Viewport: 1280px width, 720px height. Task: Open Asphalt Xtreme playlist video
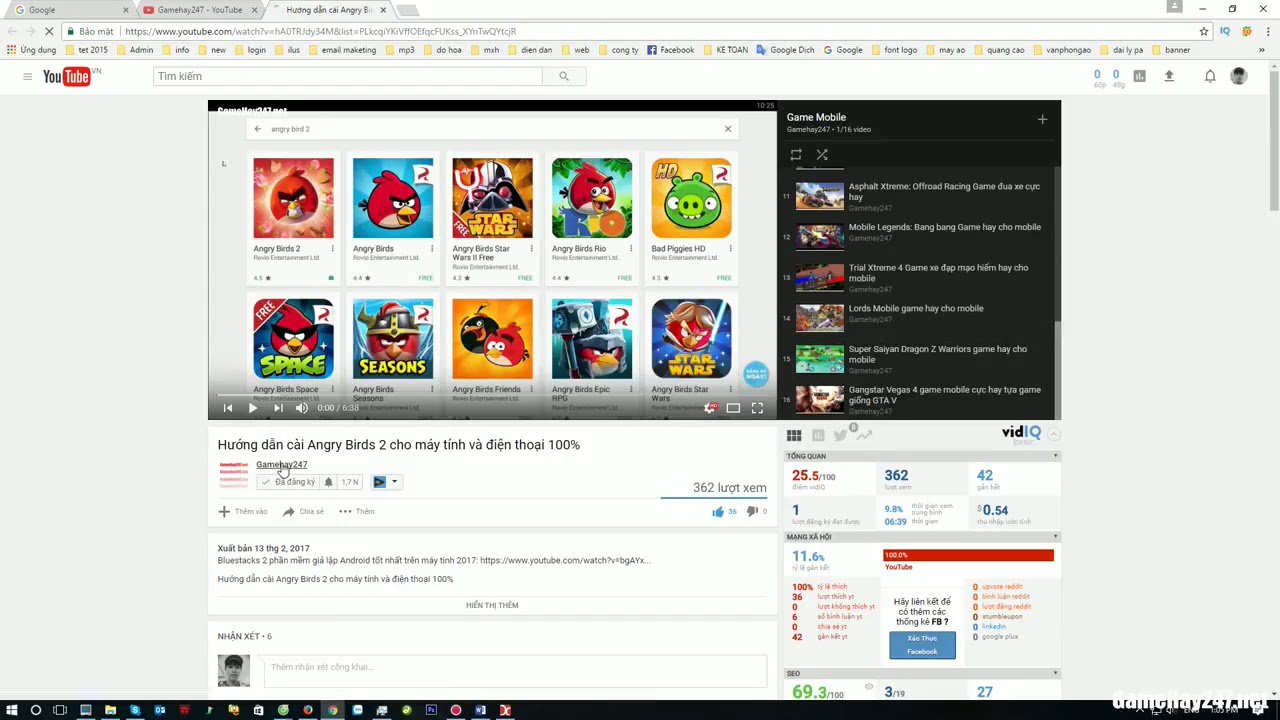[918, 196]
